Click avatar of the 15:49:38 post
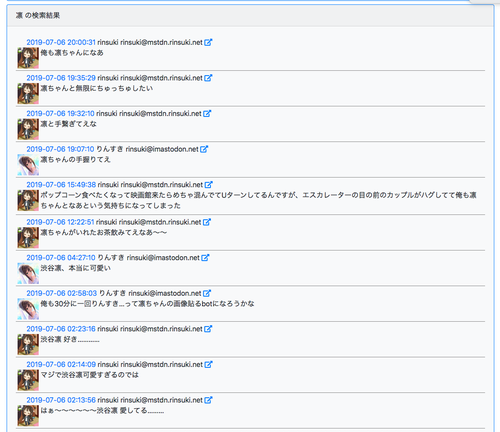Viewport: 500px width, 432px height. coord(28,200)
